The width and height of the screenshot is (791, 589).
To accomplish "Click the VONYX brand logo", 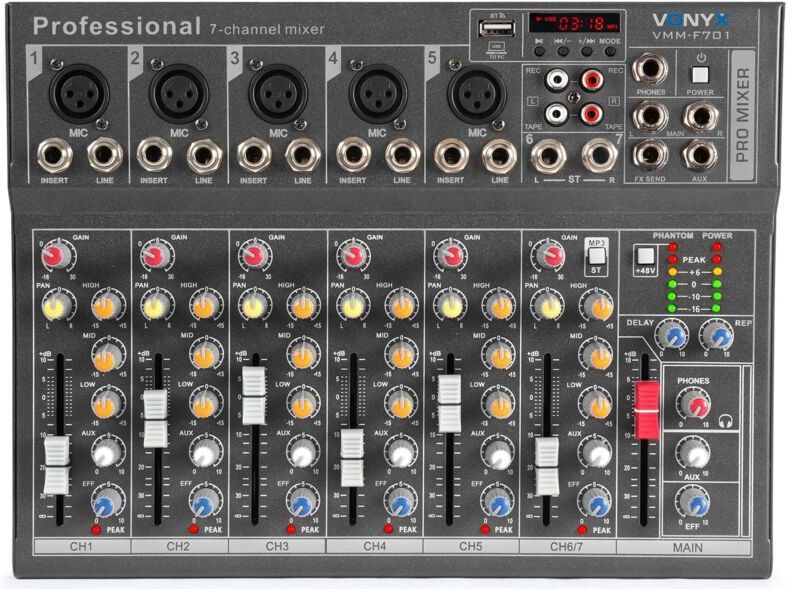I will click(691, 20).
